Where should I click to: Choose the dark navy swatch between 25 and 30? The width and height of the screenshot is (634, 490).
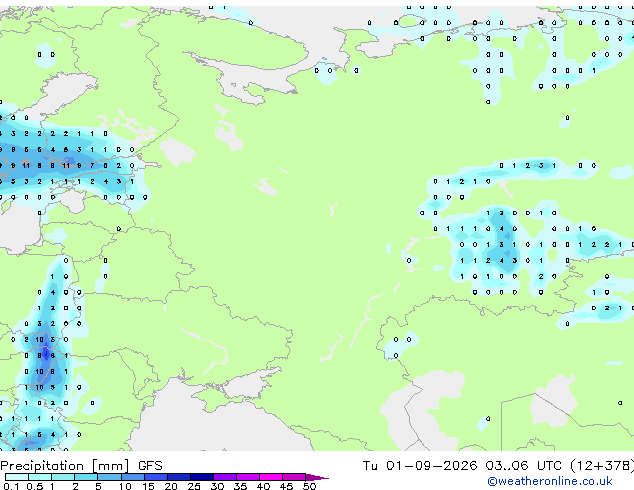click(x=202, y=477)
